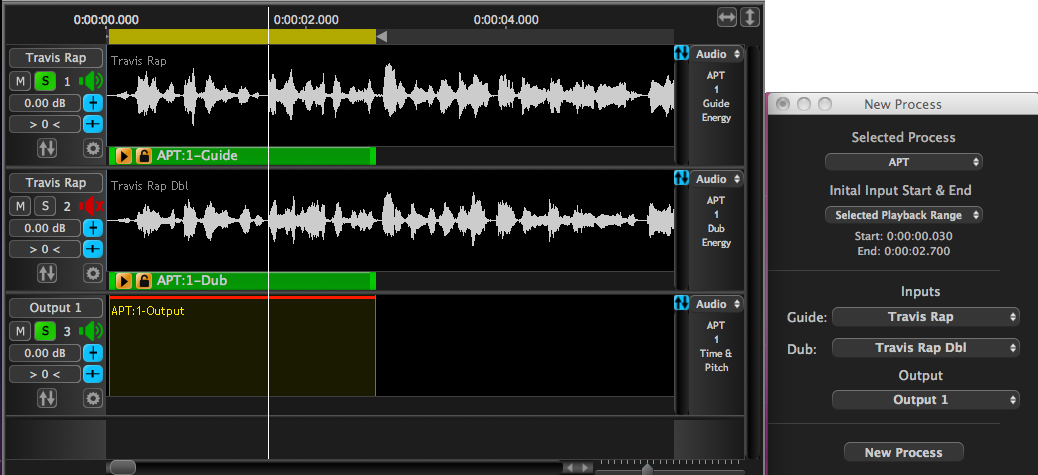Click track 2 up-down arrows icon
The height and width of the screenshot is (475, 1038).
click(x=47, y=273)
